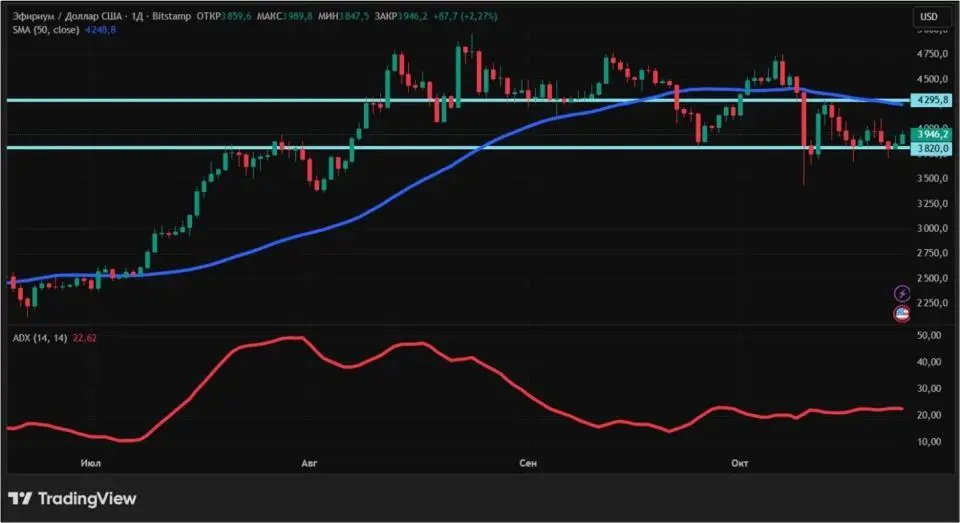Viewport: 960px width, 523px height.
Task: Open the USD currency selector
Action: 929,17
